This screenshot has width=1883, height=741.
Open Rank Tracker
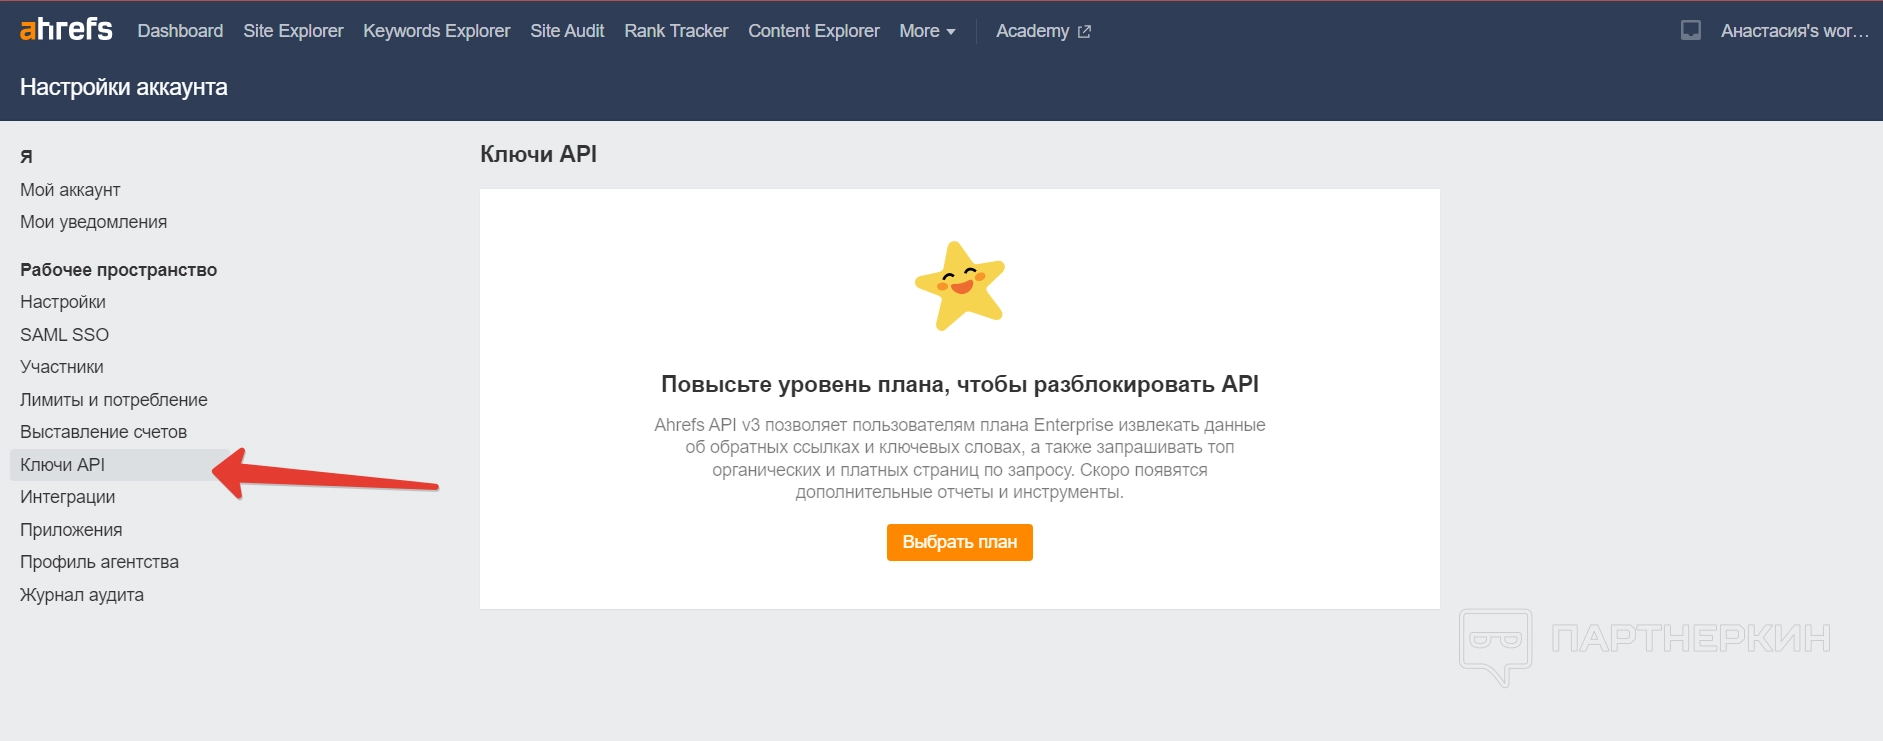(x=676, y=31)
